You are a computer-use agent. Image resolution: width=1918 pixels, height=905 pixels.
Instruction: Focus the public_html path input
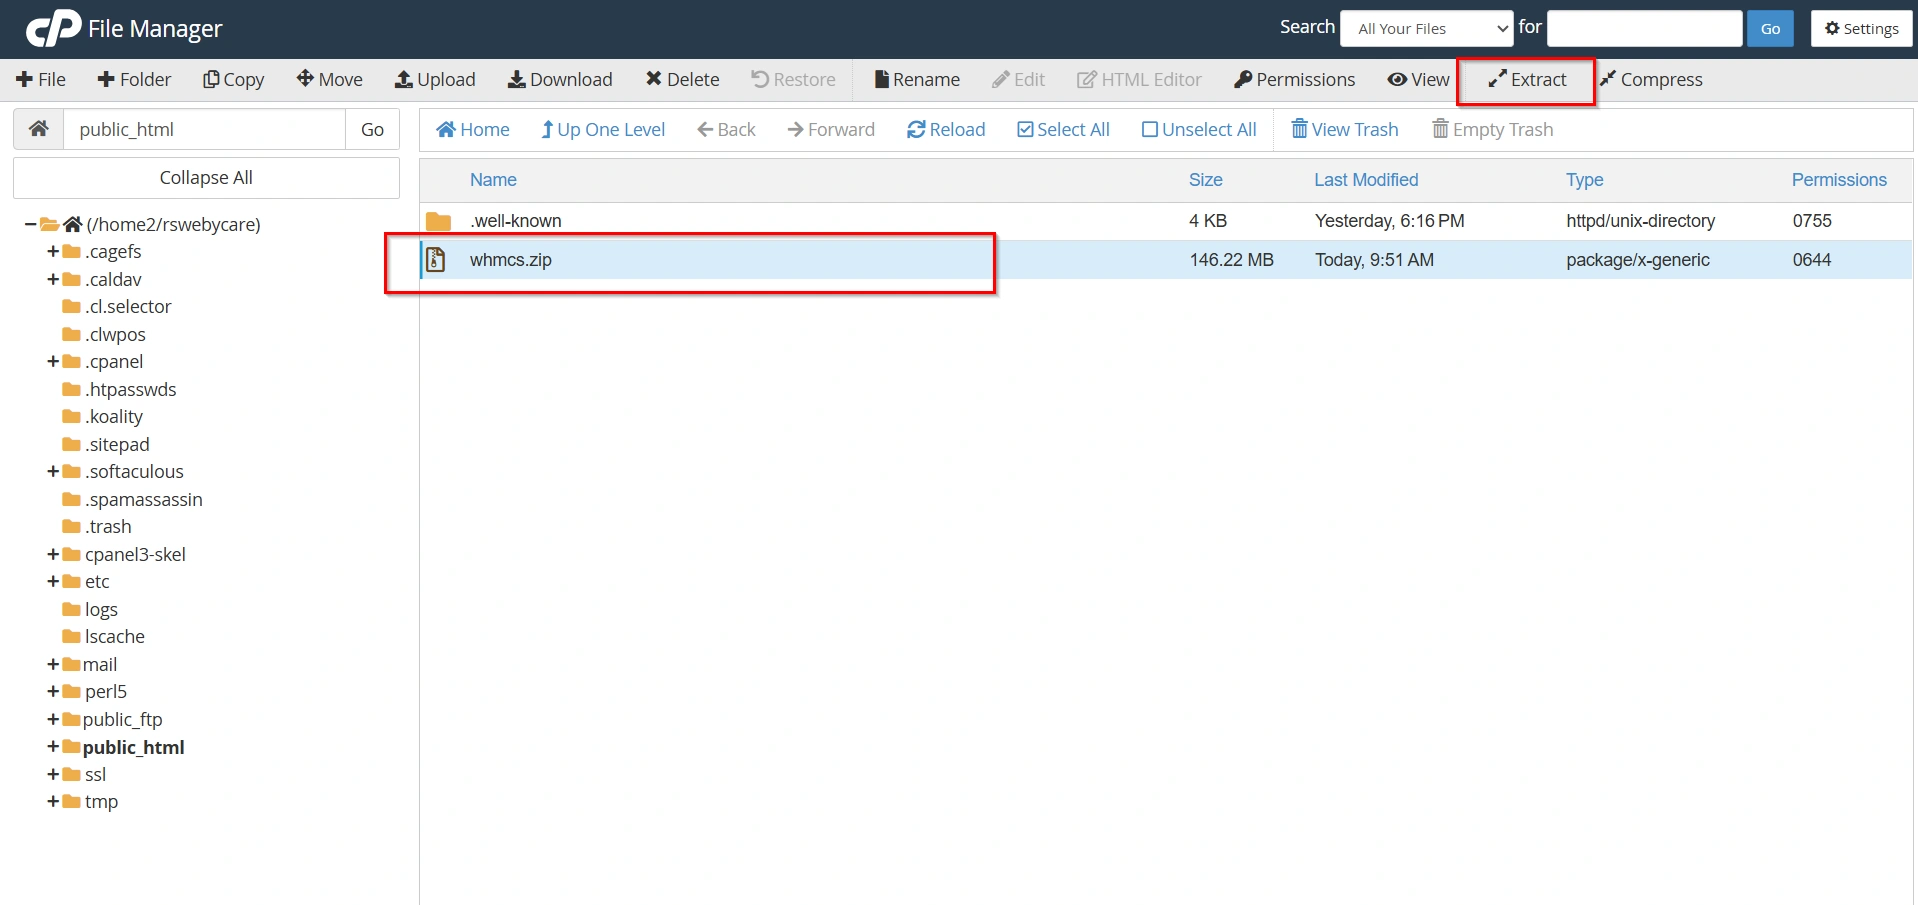pos(205,129)
